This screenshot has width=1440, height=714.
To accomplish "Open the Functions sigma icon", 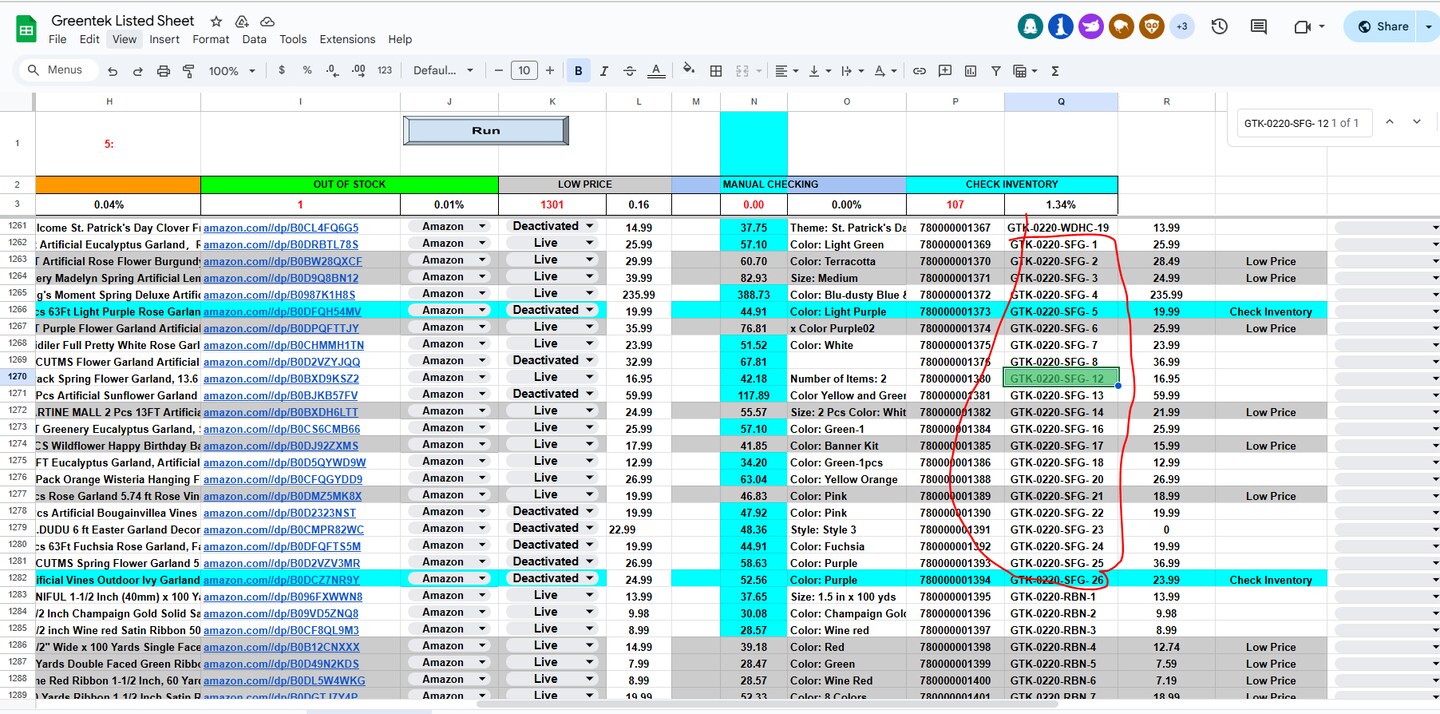I will point(1055,71).
